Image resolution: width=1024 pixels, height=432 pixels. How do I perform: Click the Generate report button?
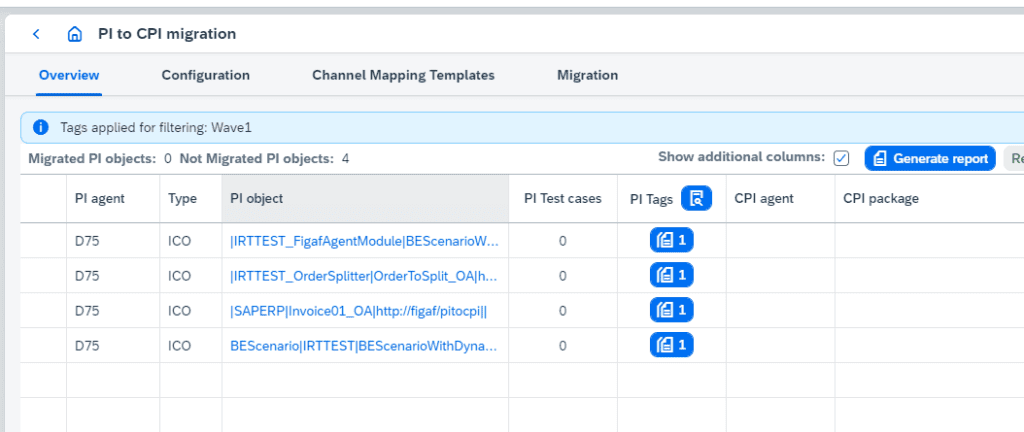(930, 159)
